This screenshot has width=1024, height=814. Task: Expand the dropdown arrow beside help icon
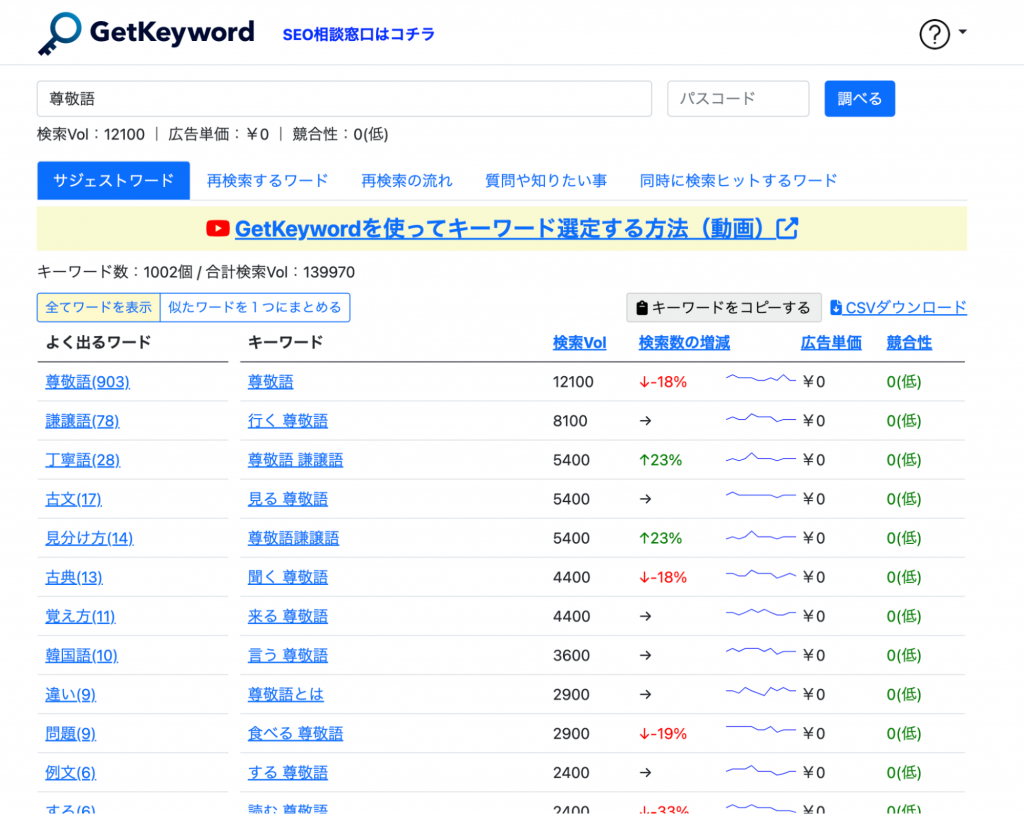point(963,31)
